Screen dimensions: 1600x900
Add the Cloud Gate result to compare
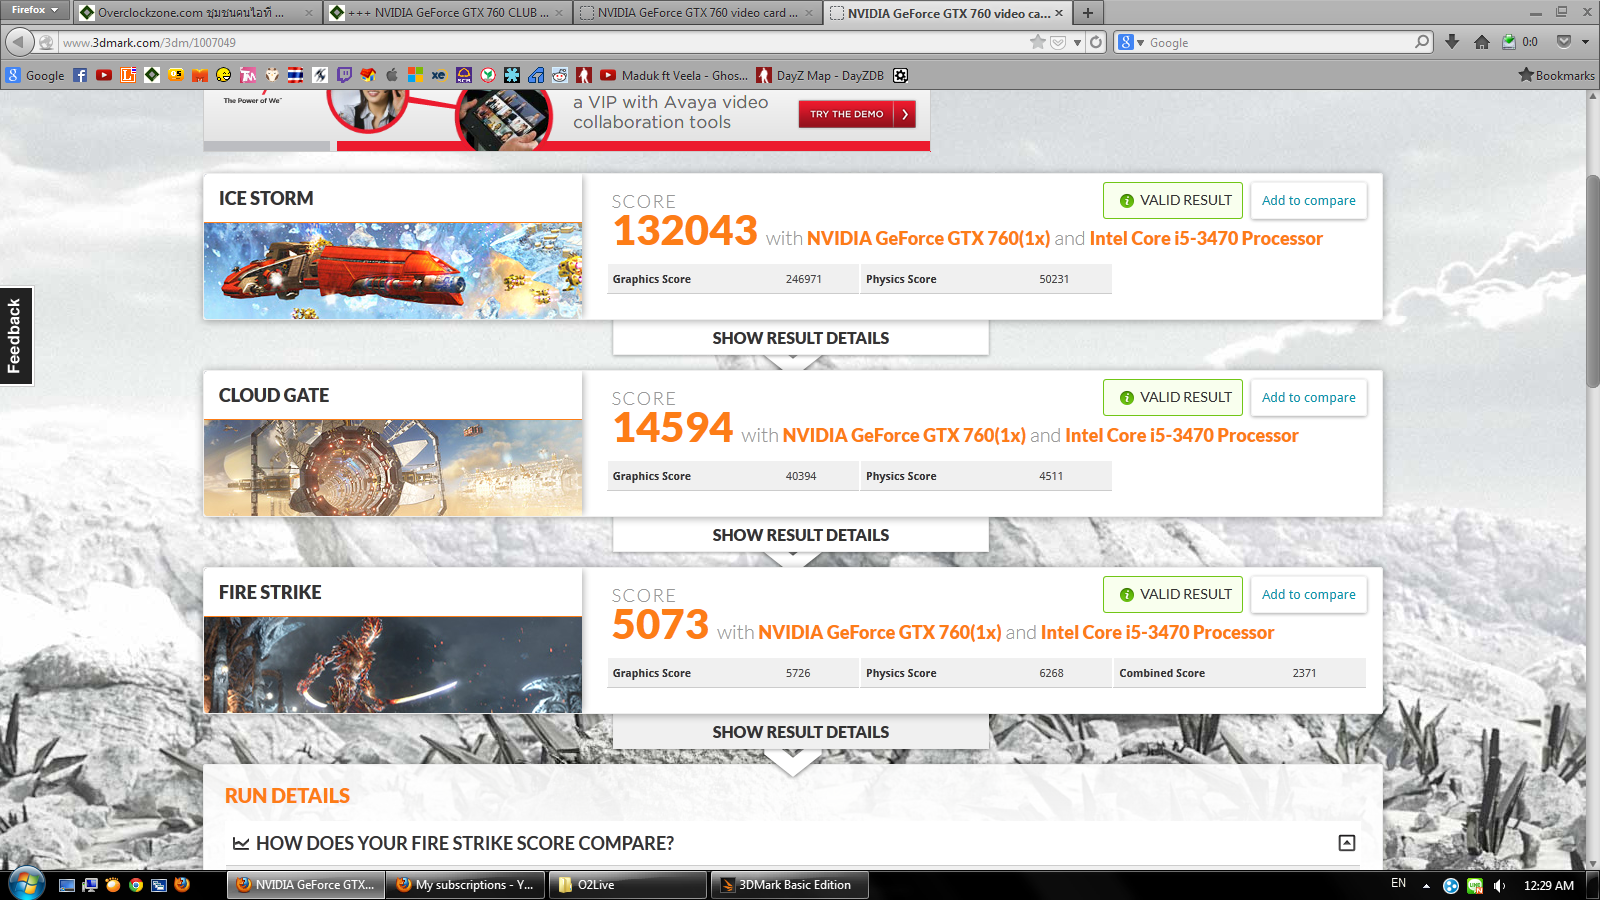(1308, 397)
